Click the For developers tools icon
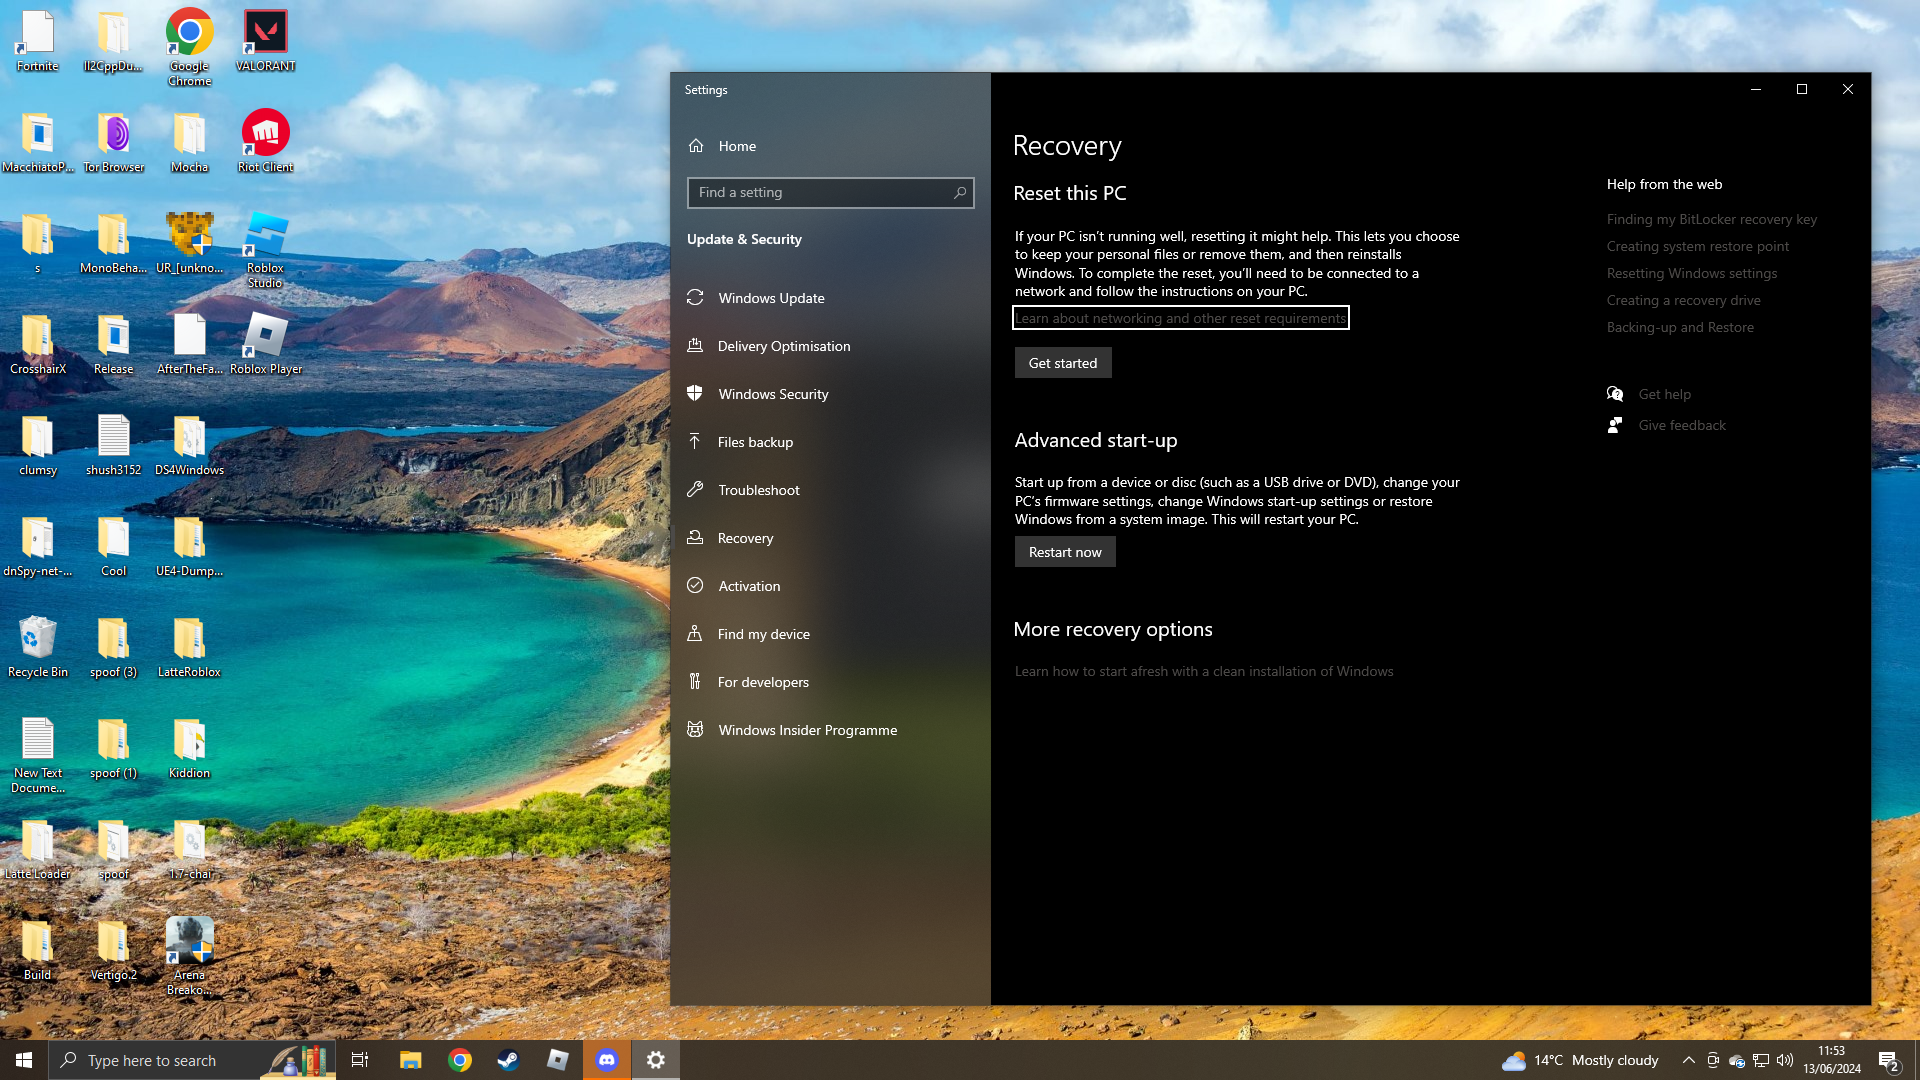The height and width of the screenshot is (1080, 1920). (x=695, y=682)
